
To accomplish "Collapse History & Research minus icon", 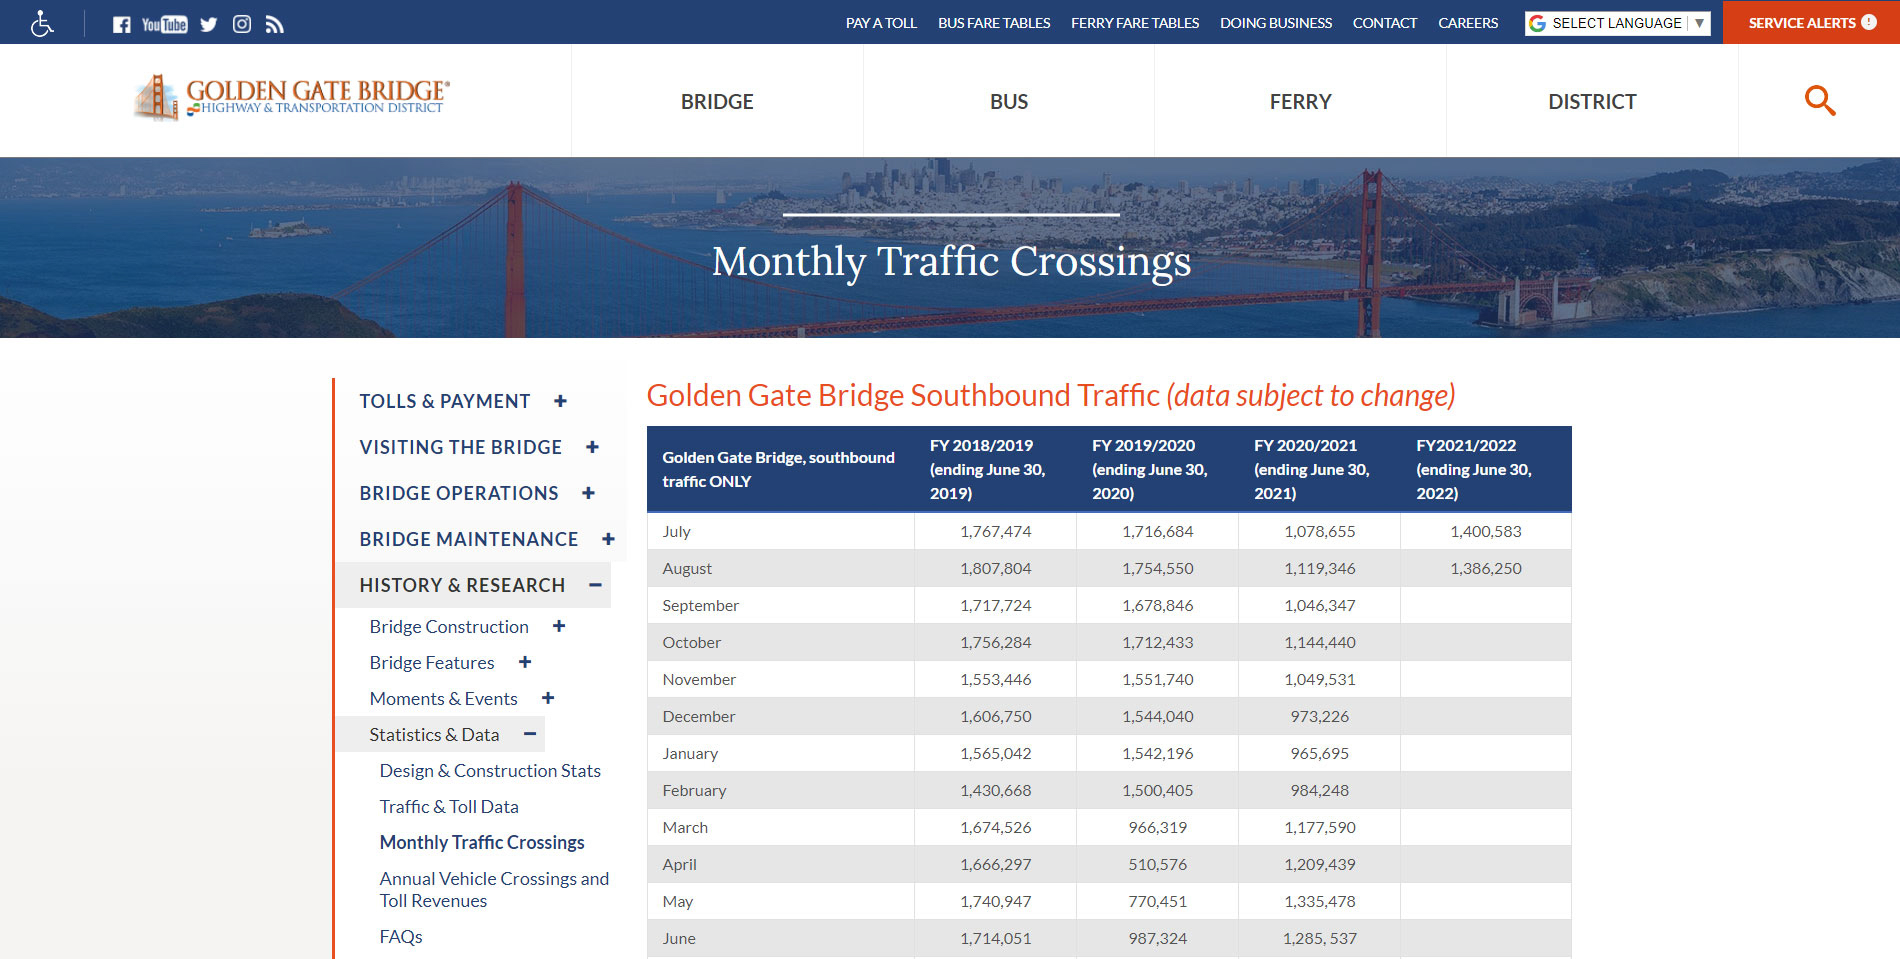I will pos(595,585).
